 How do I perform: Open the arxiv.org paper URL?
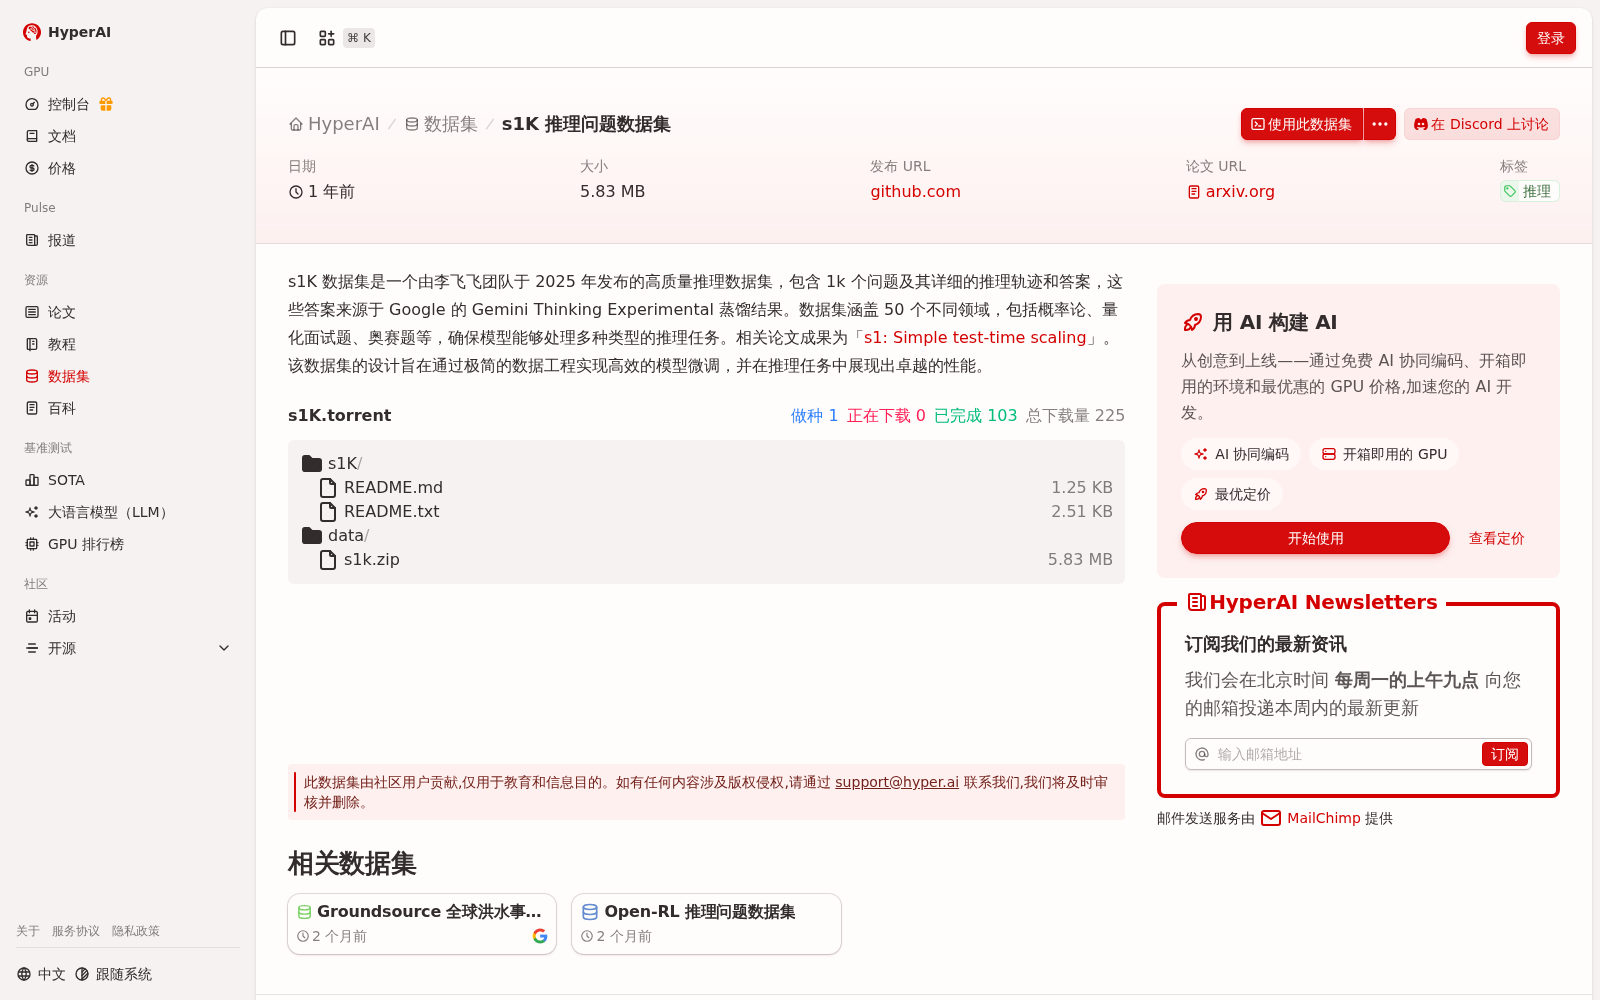(x=1231, y=191)
